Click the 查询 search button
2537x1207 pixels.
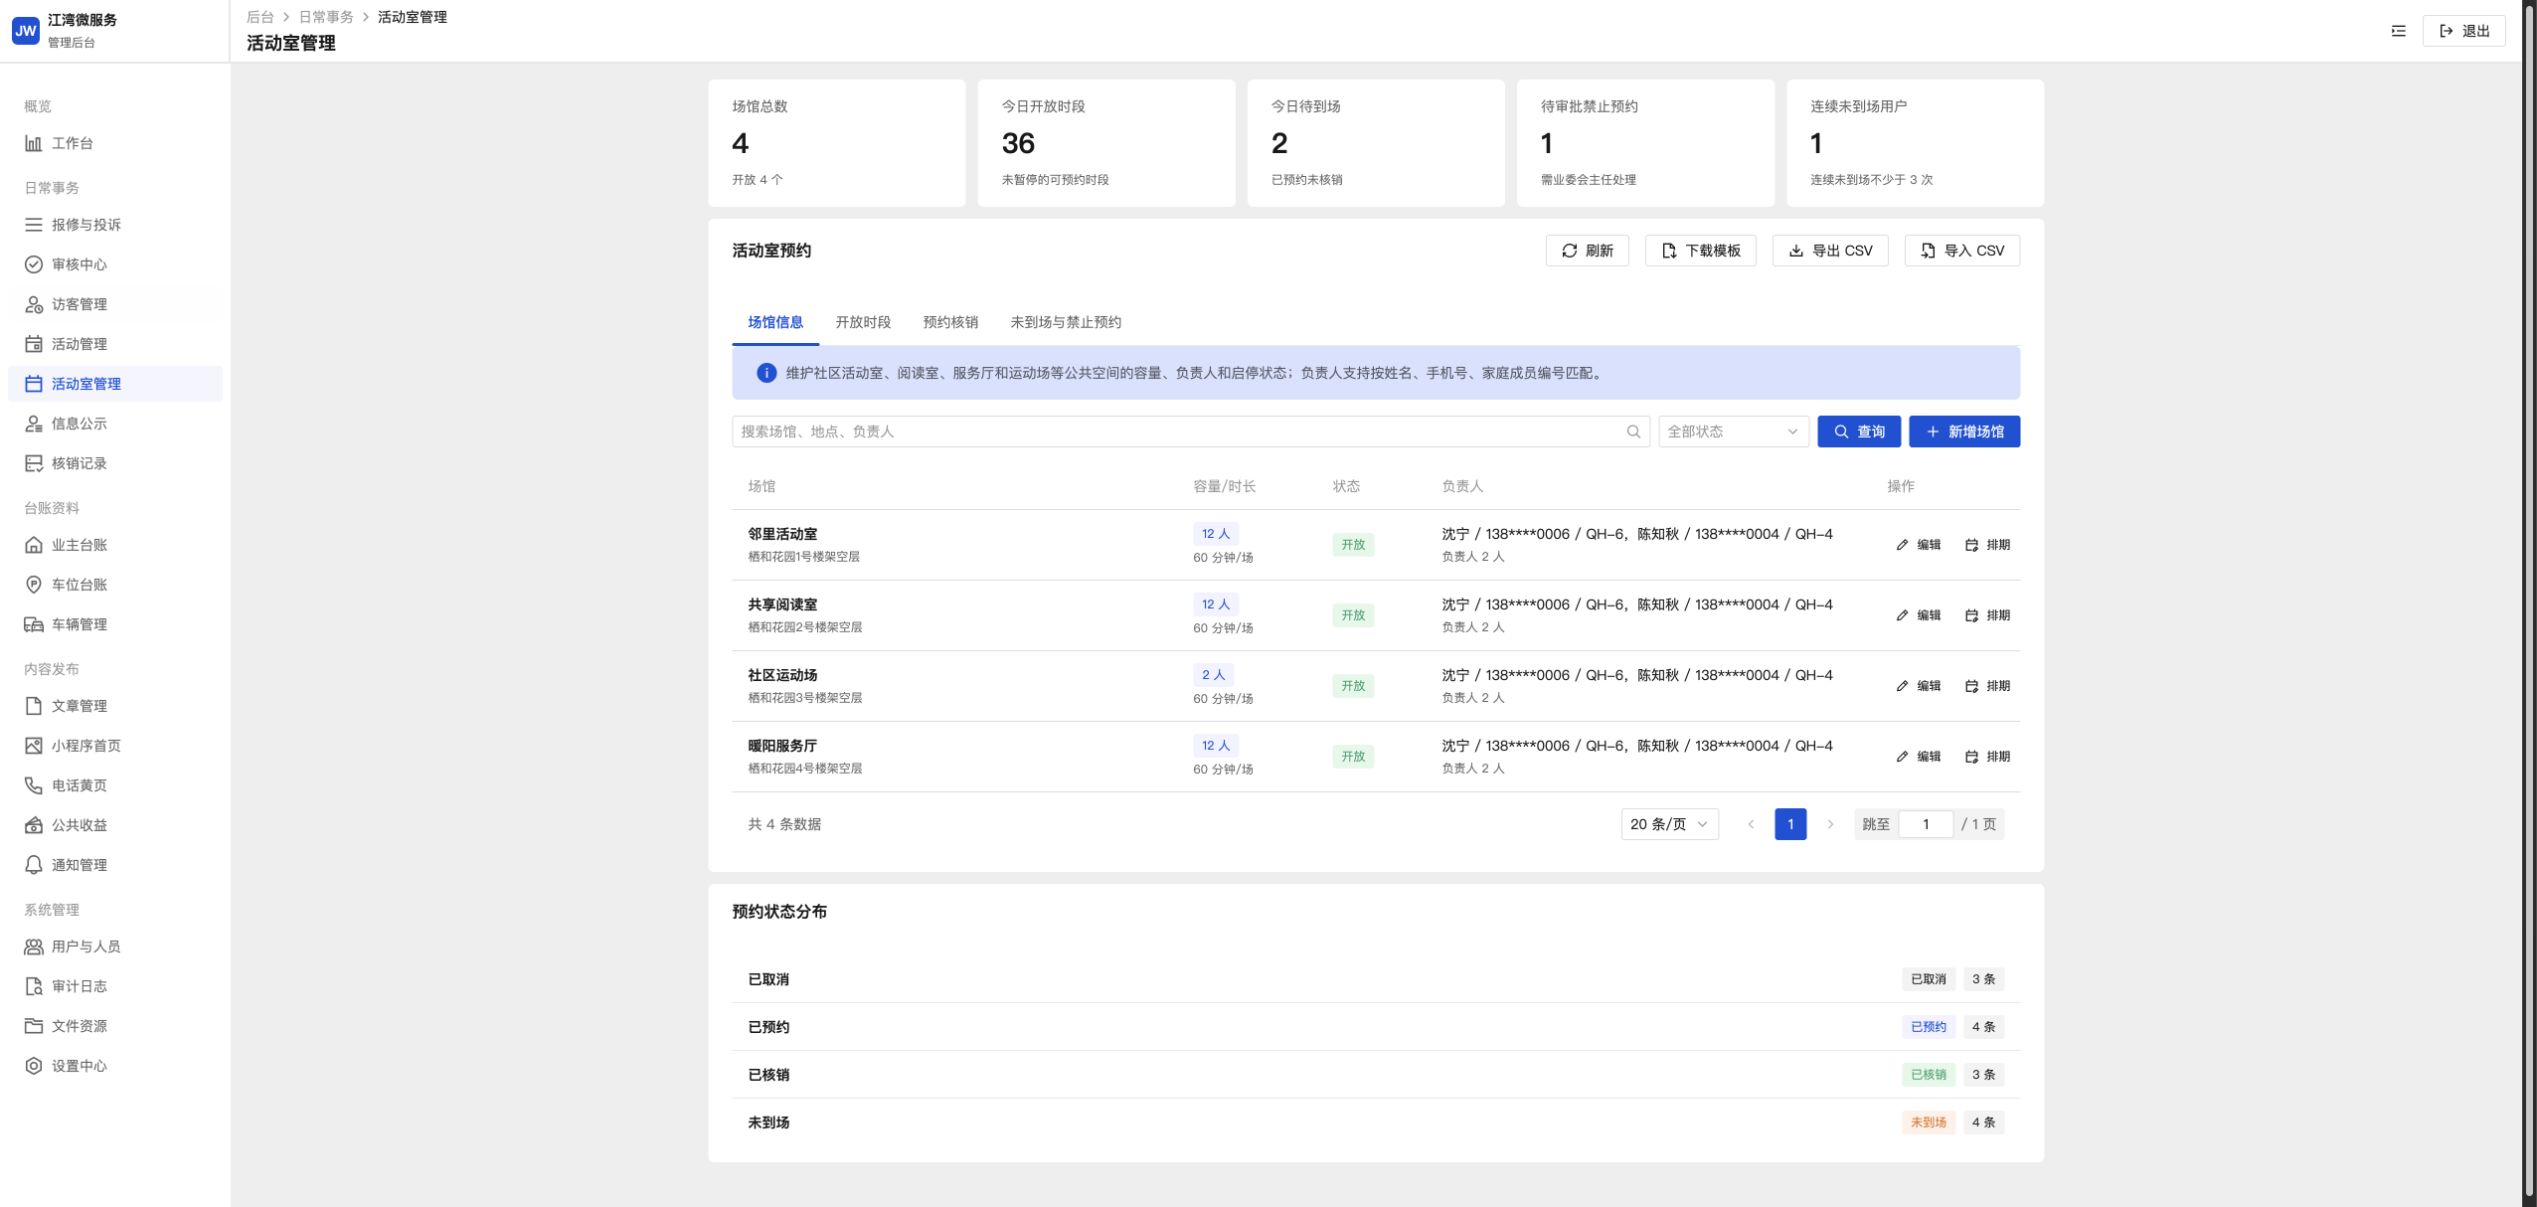tap(1859, 432)
